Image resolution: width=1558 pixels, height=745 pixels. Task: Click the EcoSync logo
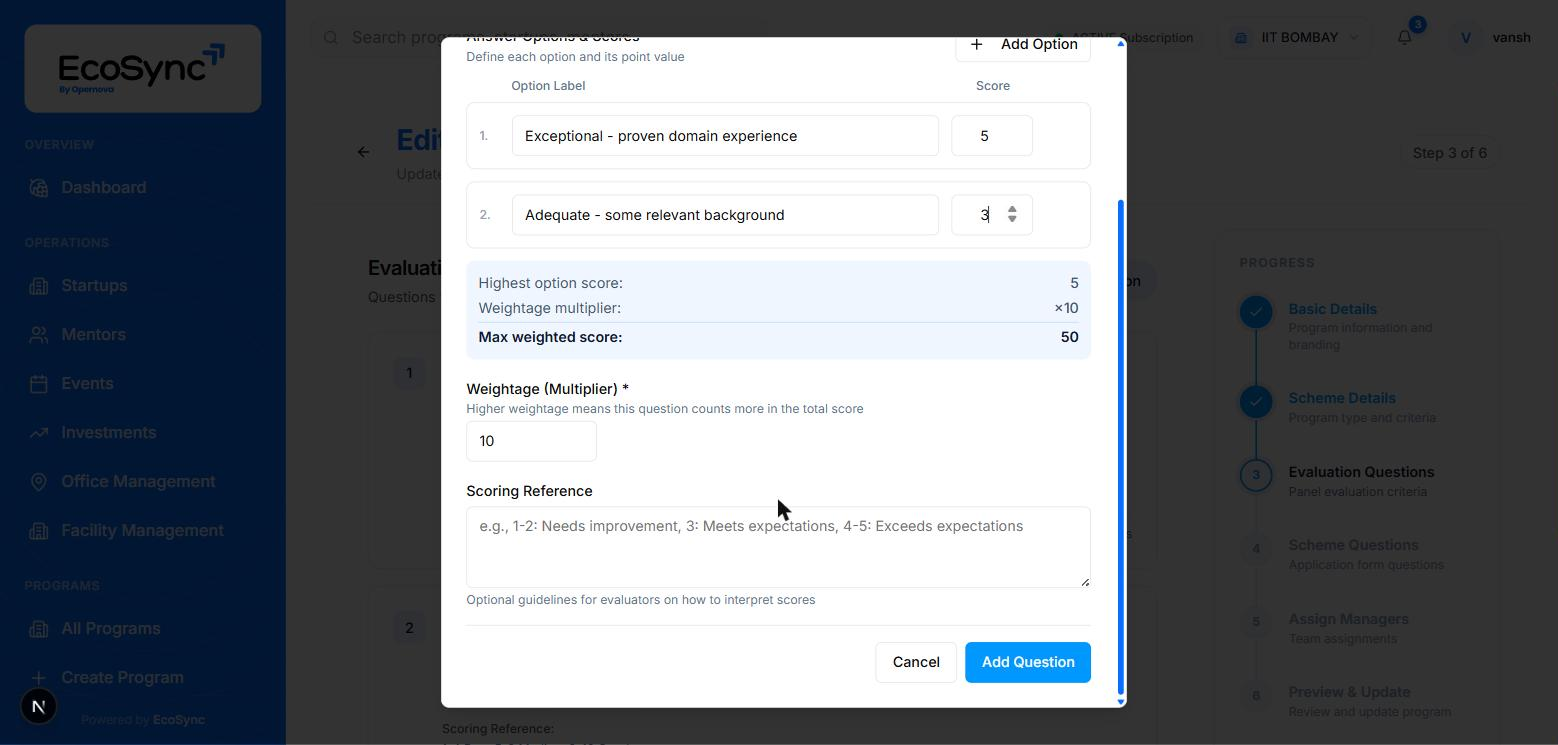[142, 69]
